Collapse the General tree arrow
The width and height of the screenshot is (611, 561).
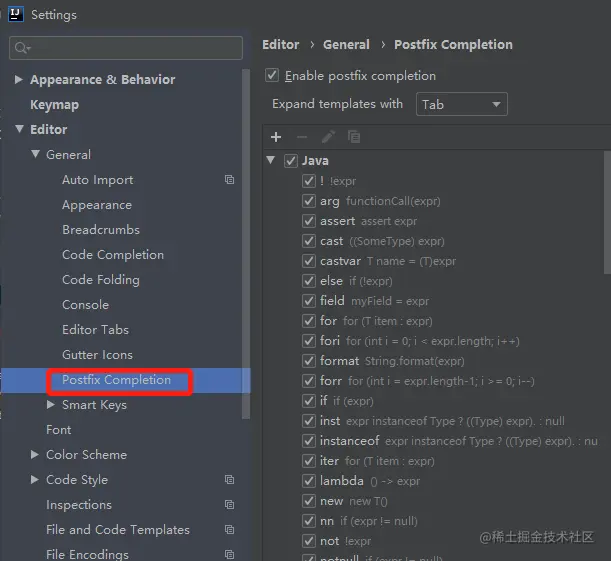[35, 154]
